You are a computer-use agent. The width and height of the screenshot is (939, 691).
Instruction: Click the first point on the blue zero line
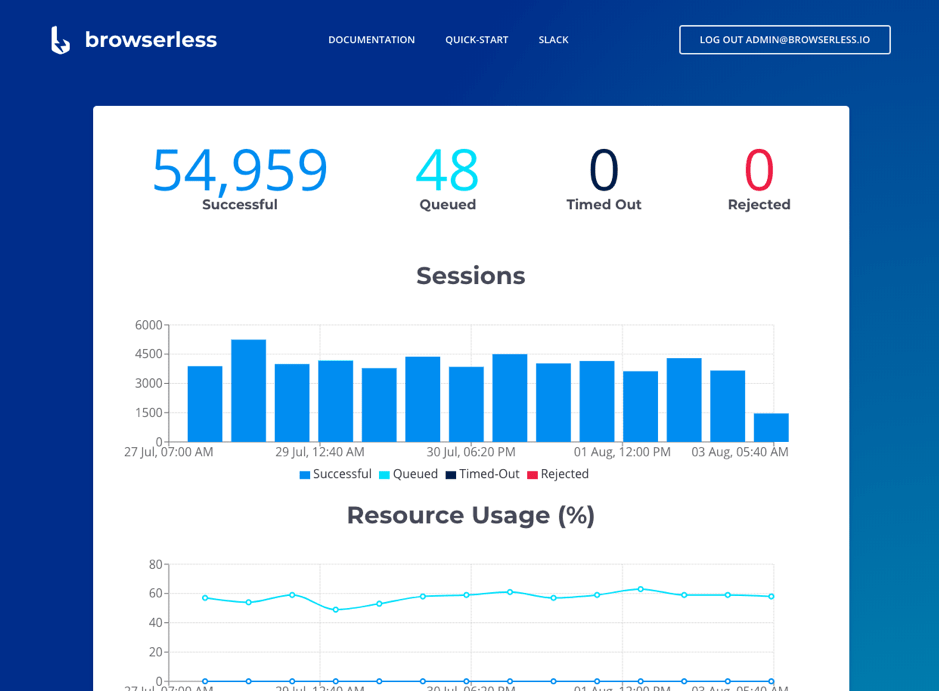point(205,681)
